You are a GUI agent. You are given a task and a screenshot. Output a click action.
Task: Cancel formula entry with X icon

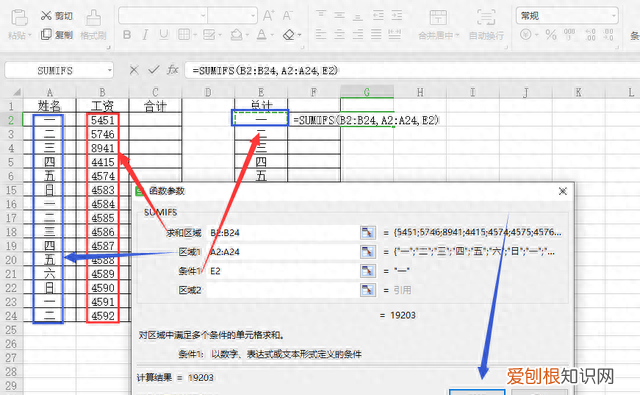point(134,70)
